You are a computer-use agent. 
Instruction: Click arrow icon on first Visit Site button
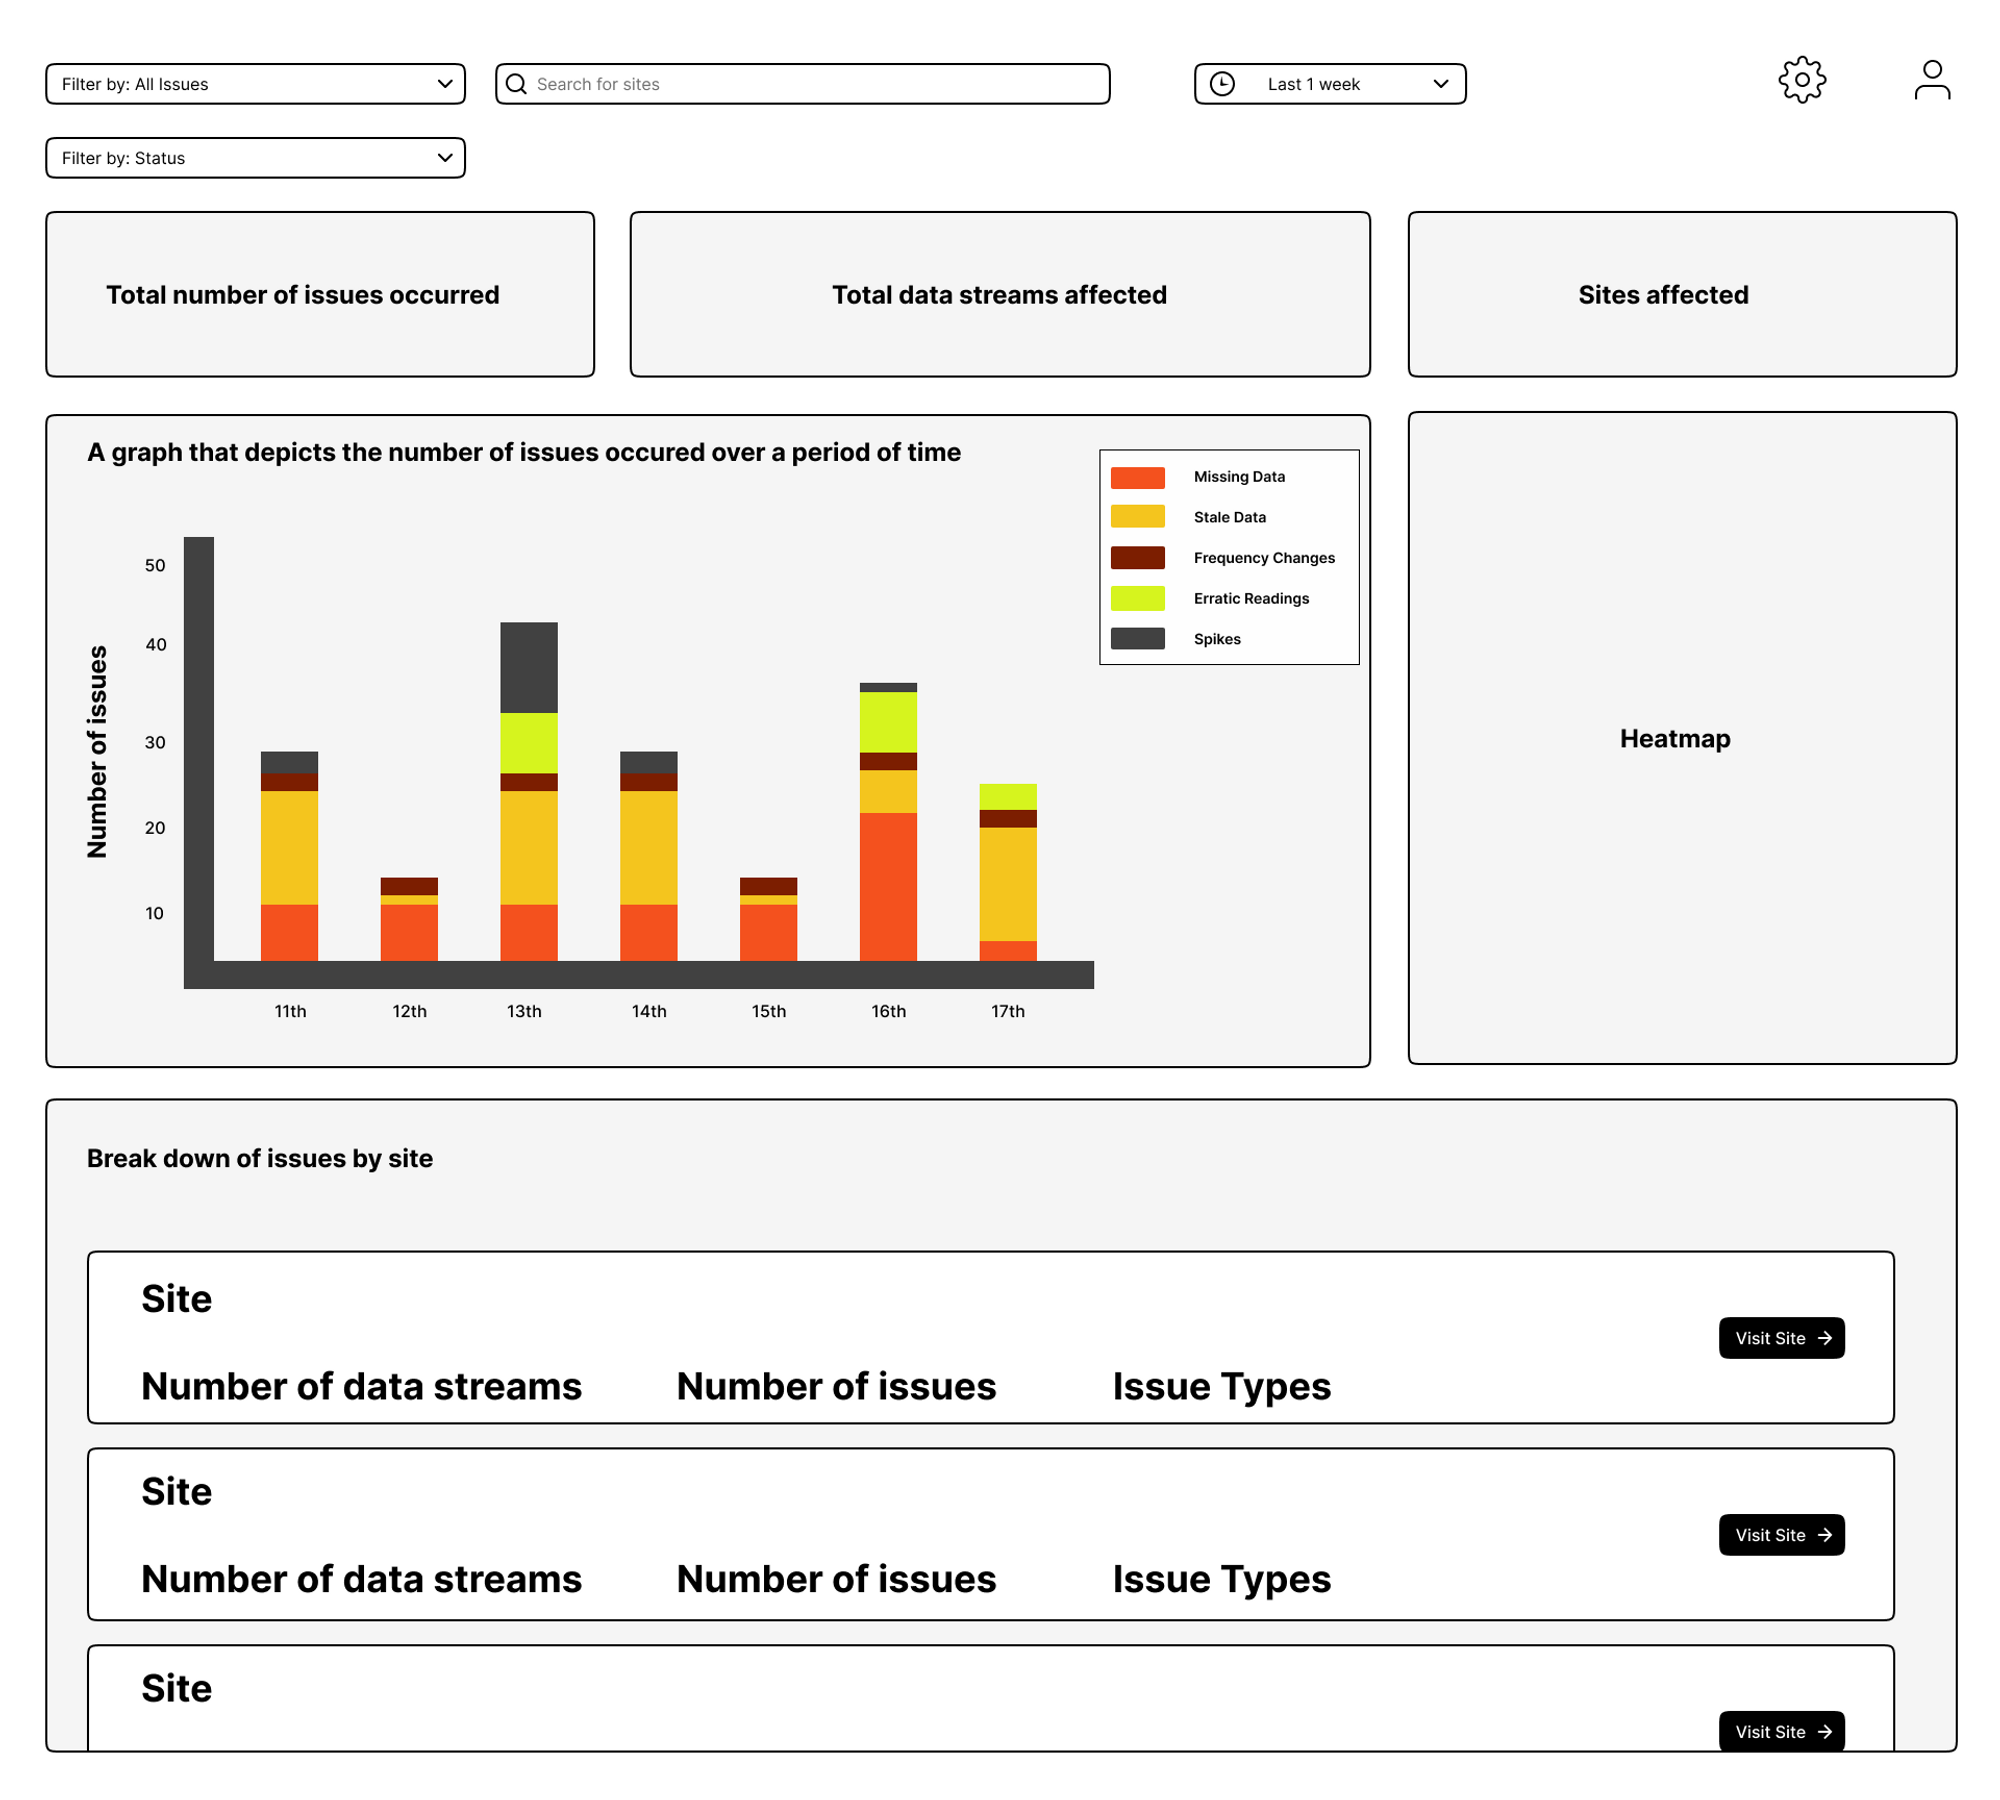[x=1825, y=1338]
